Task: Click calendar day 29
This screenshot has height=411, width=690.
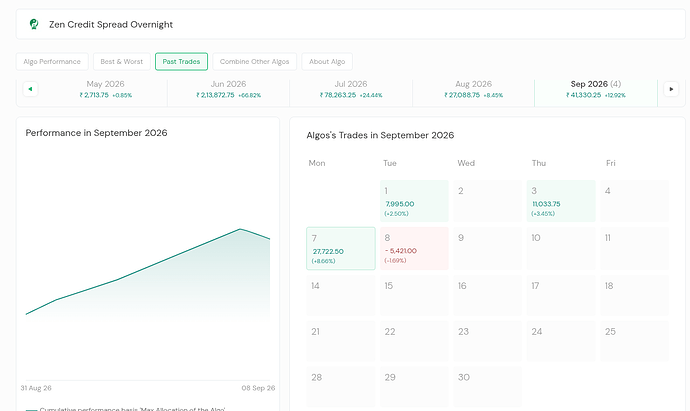Action: tap(414, 387)
